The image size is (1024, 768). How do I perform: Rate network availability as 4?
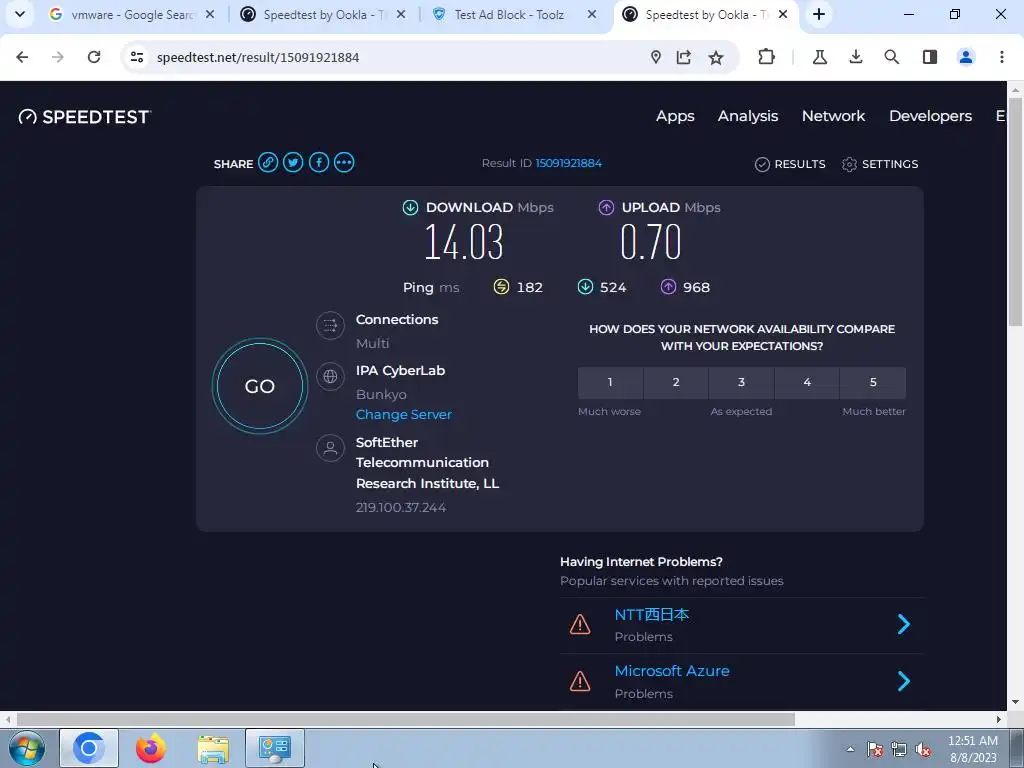pyautogui.click(x=807, y=383)
